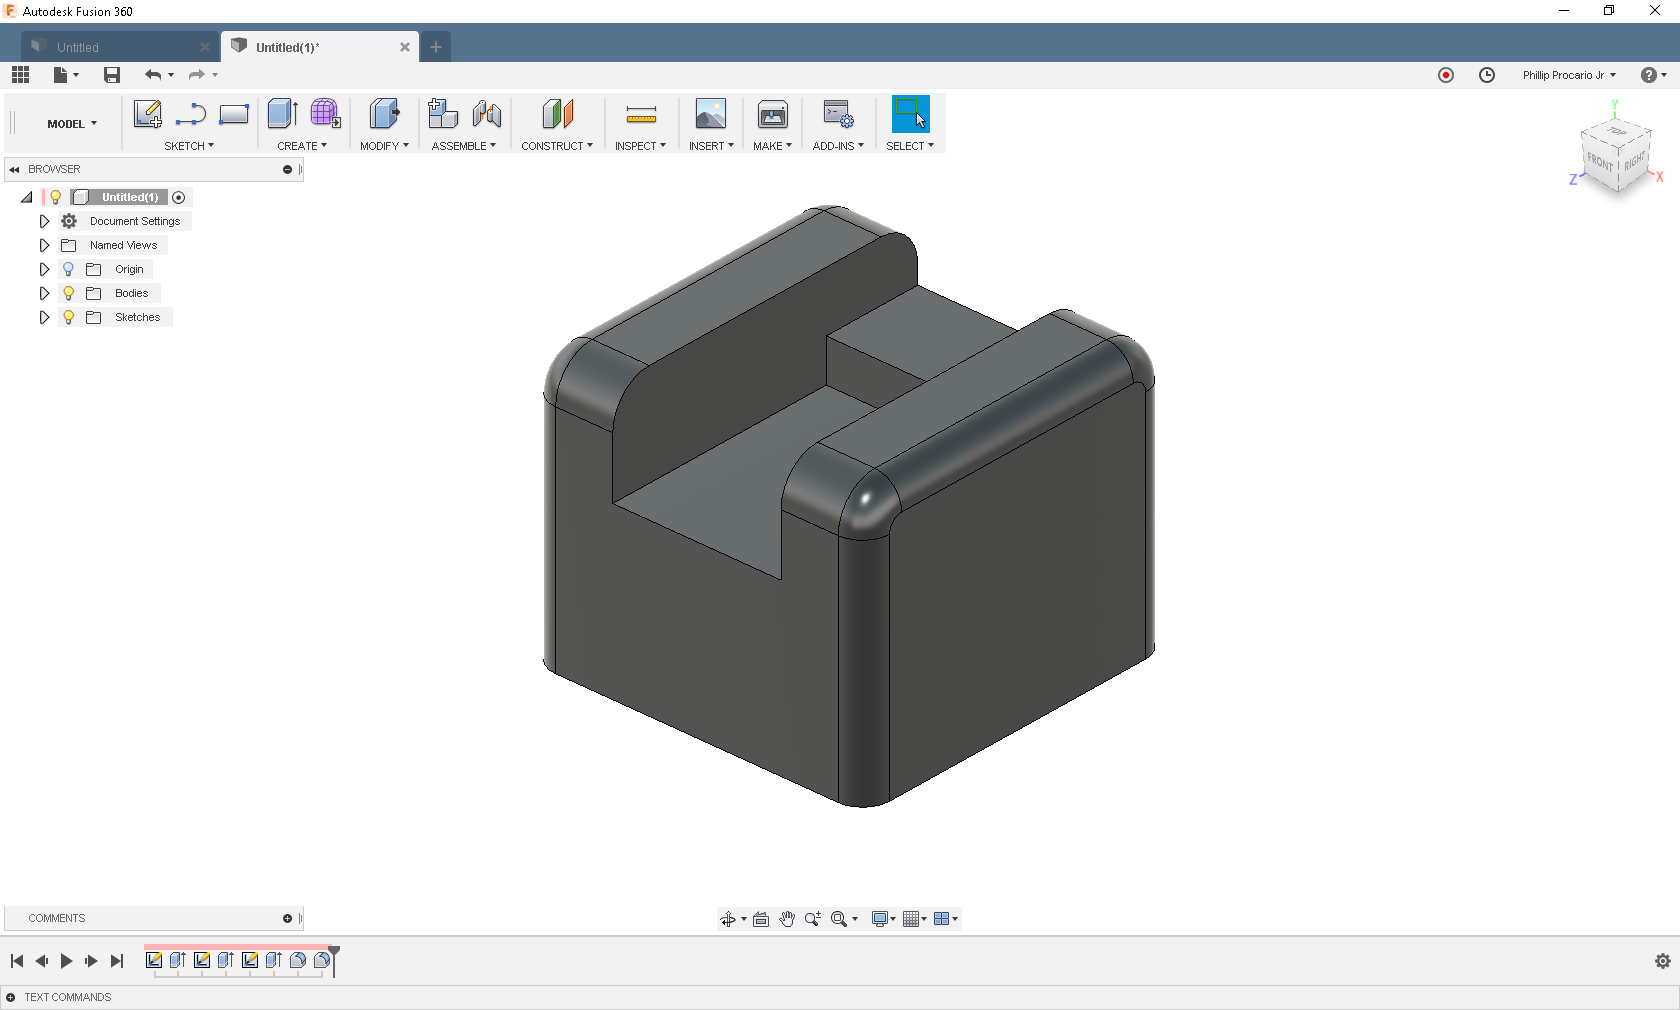Toggle the Browser panel pin button
Viewport: 1680px width, 1010px height.
[x=287, y=169]
